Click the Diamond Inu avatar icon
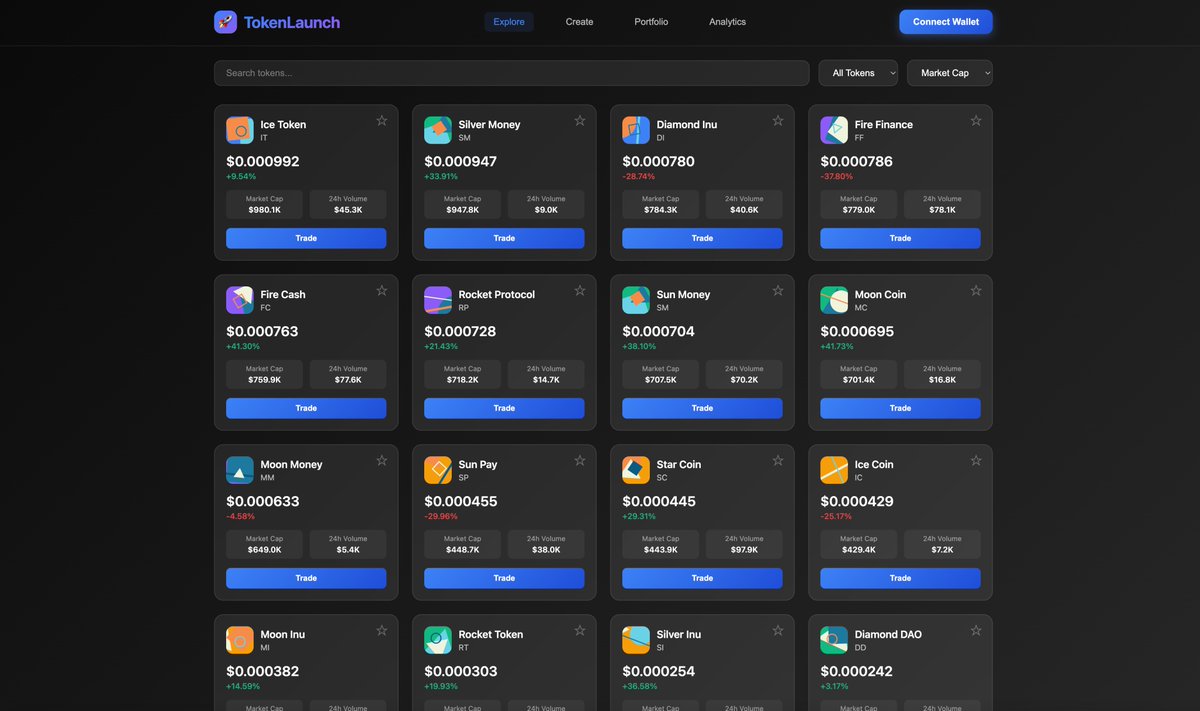This screenshot has width=1200, height=711. coord(636,130)
